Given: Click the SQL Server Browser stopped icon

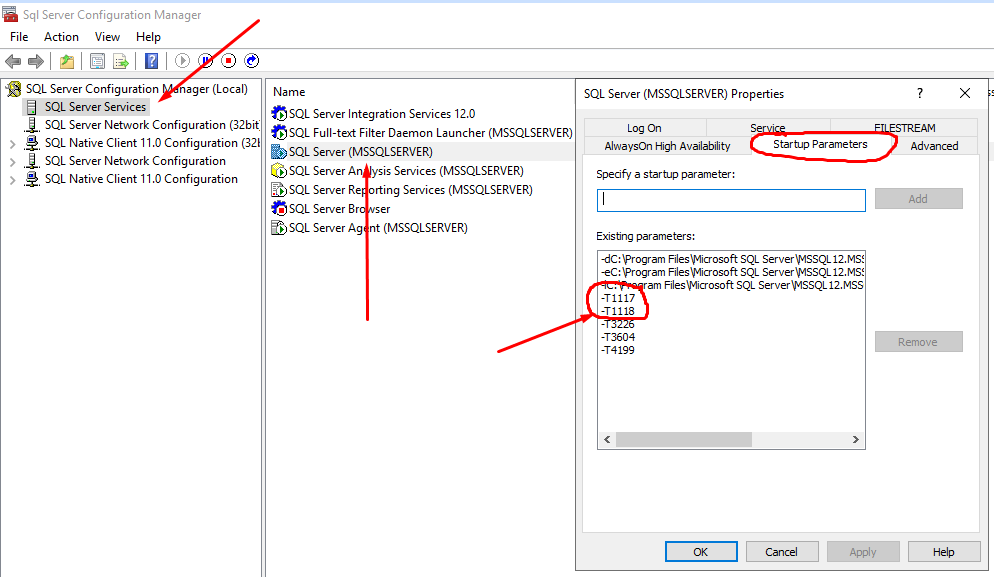Looking at the screenshot, I should point(279,209).
